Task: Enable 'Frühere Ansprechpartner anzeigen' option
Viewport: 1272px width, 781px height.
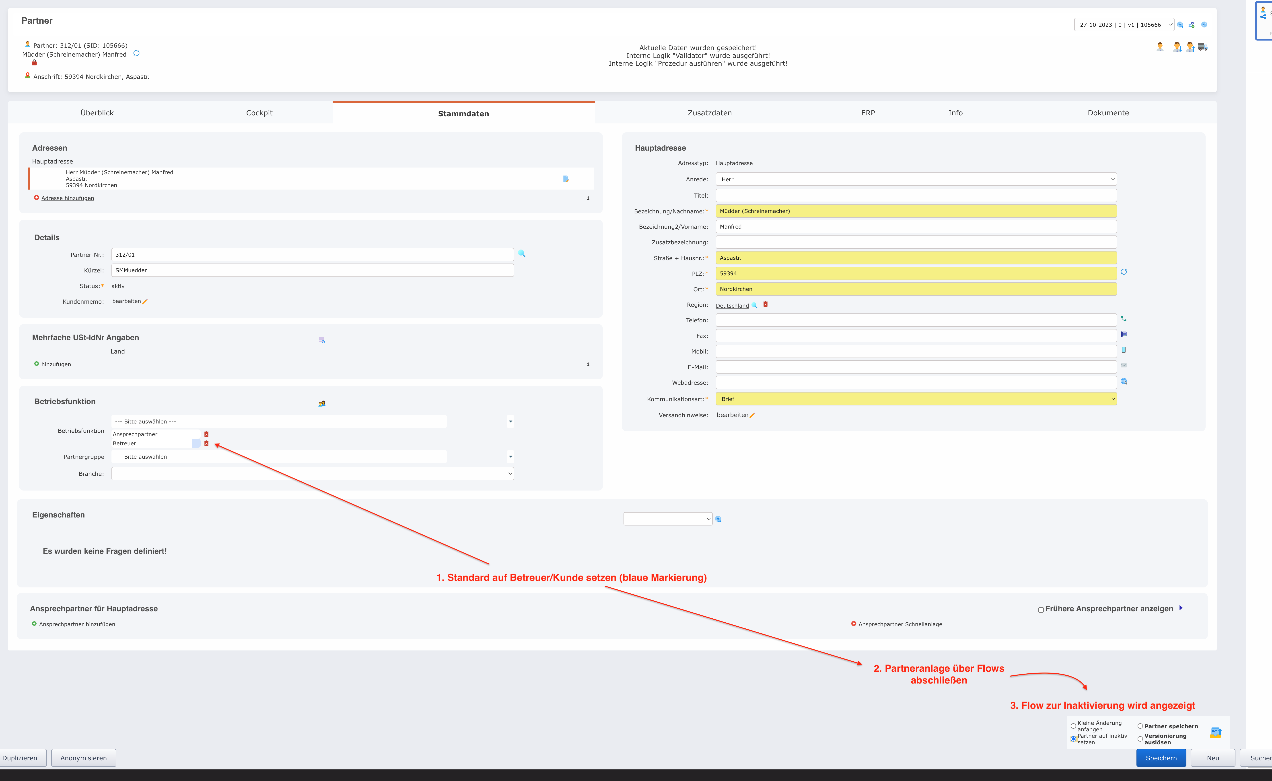Action: [x=1041, y=608]
